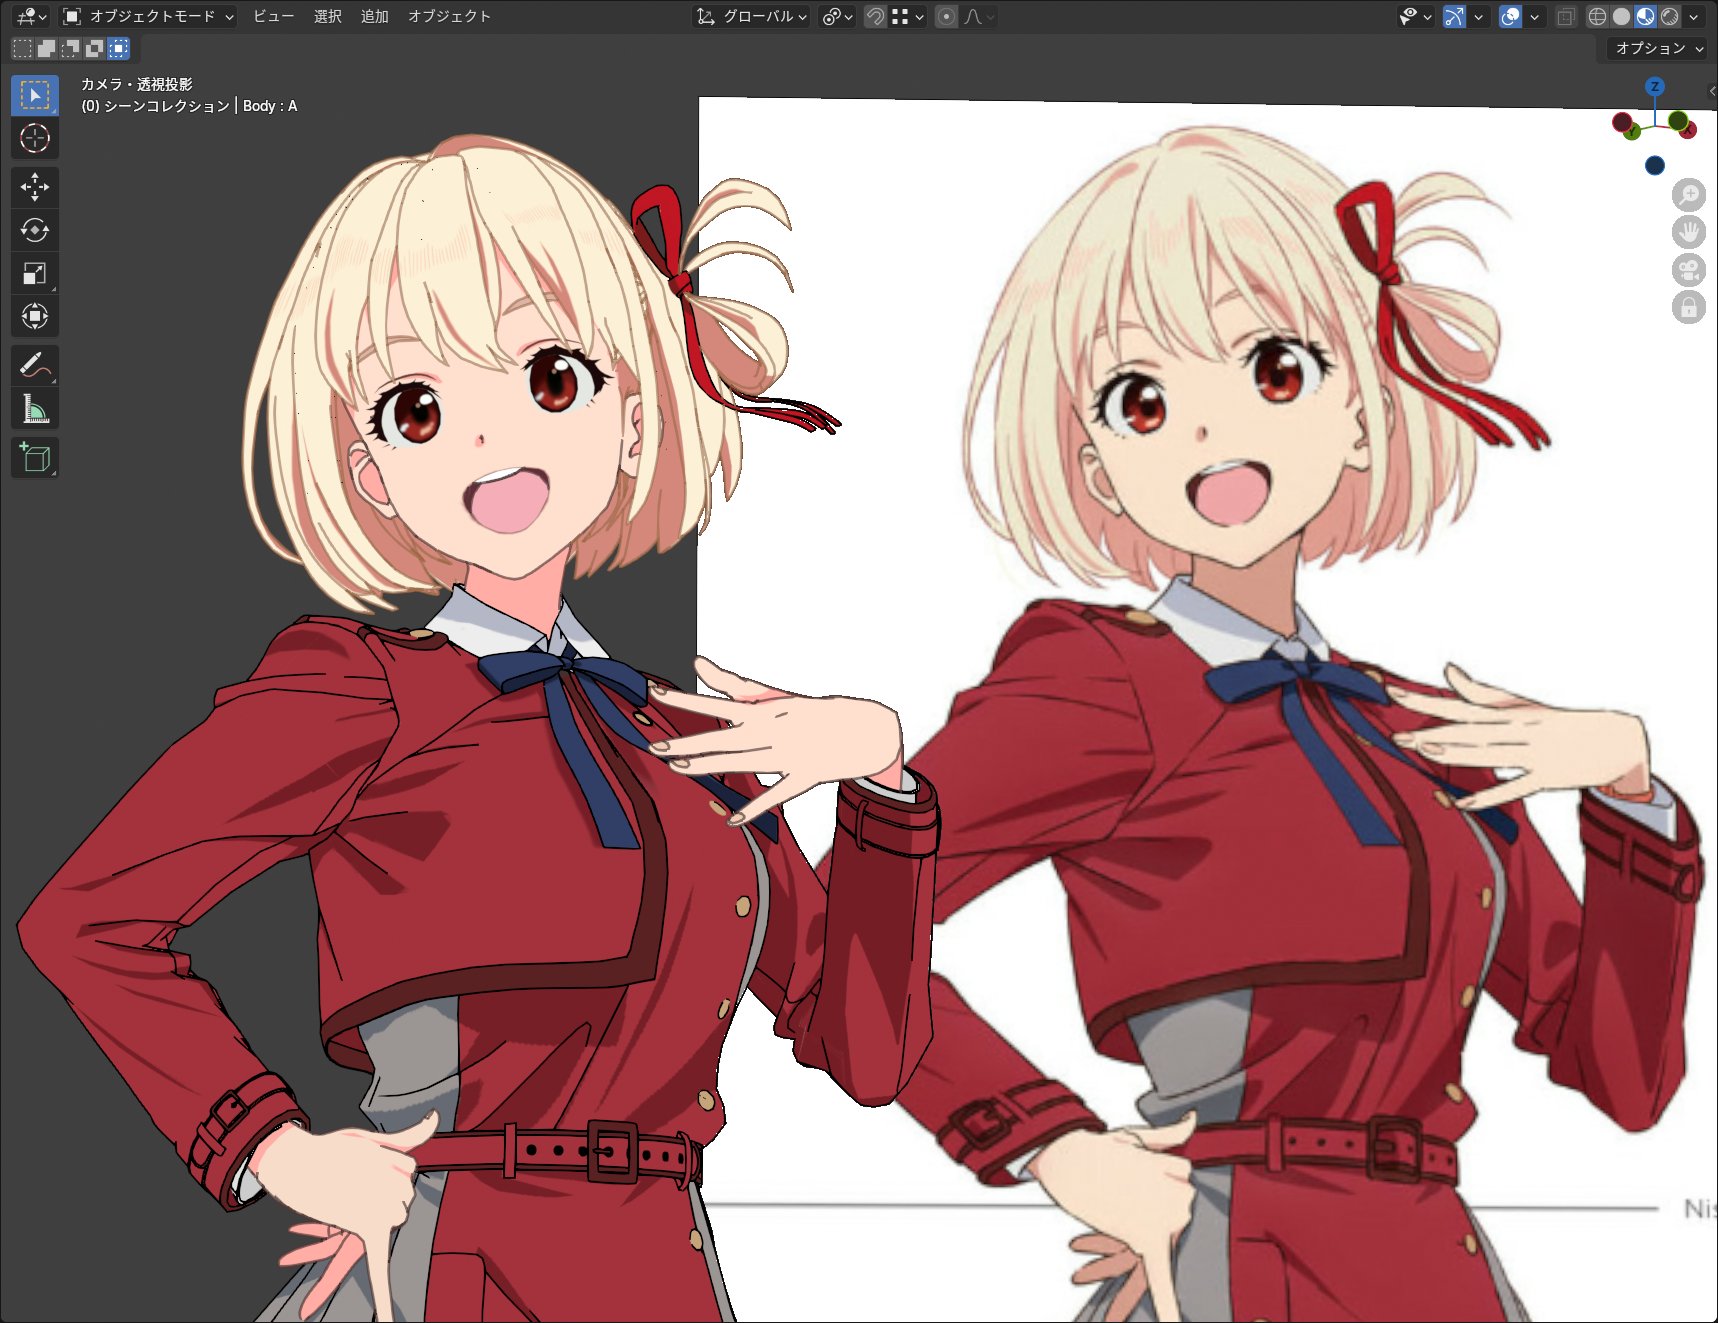This screenshot has width=1718, height=1323.
Task: Select the Scale tool
Action: click(35, 273)
